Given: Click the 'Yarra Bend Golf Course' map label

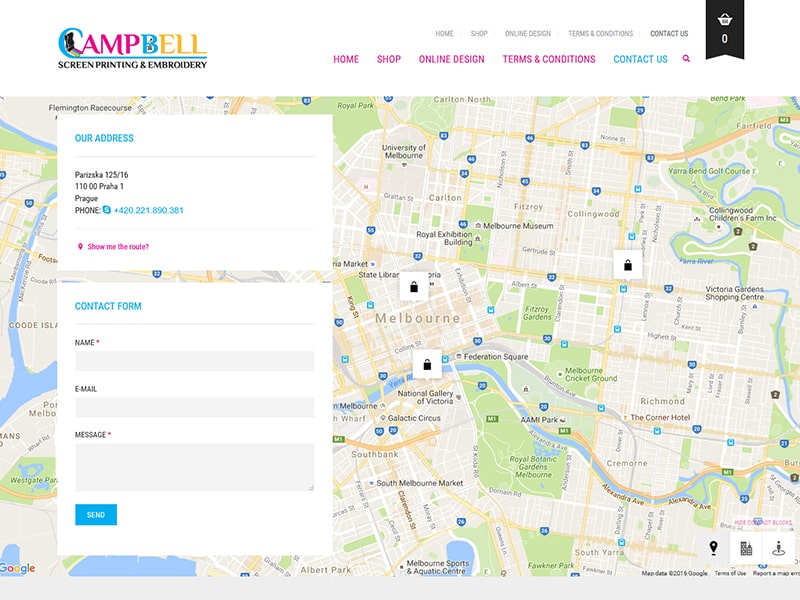Looking at the screenshot, I should (x=709, y=171).
